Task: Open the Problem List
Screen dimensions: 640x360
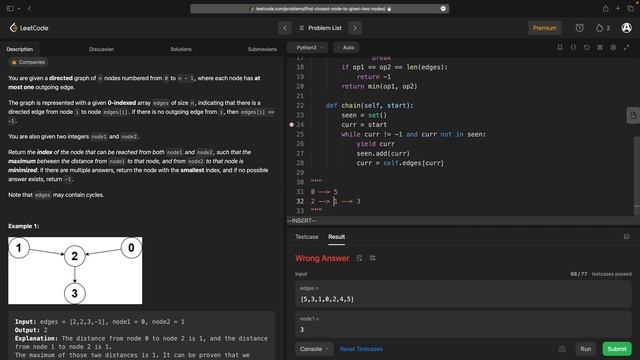Action: click(x=320, y=28)
